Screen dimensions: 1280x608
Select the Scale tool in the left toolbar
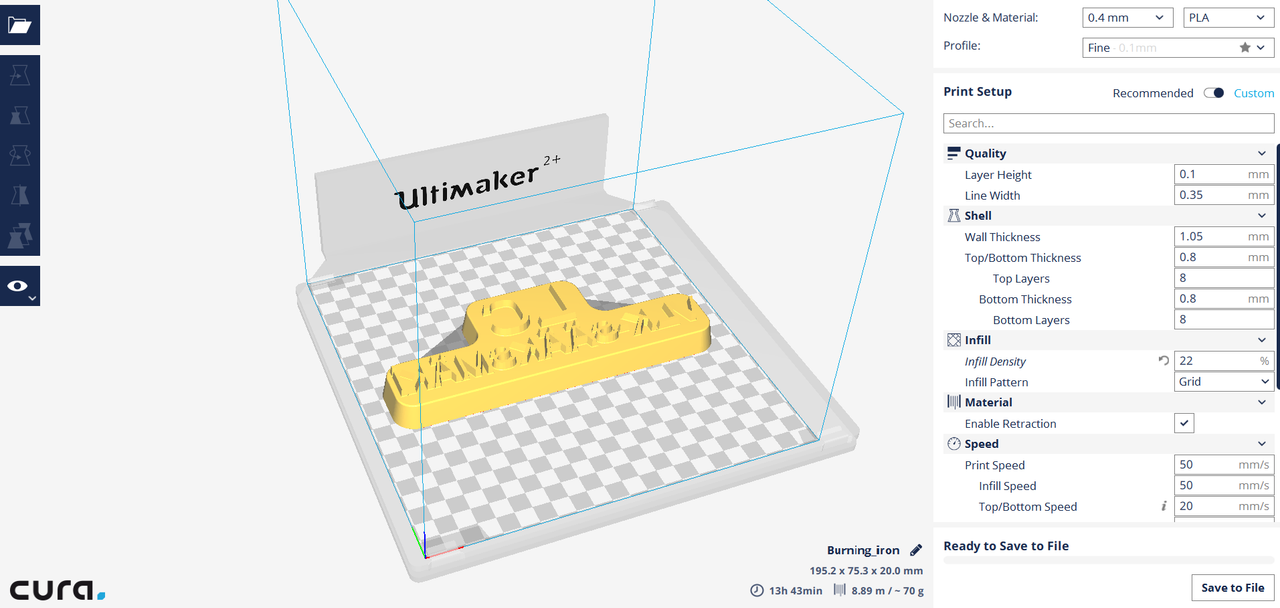pyautogui.click(x=20, y=116)
